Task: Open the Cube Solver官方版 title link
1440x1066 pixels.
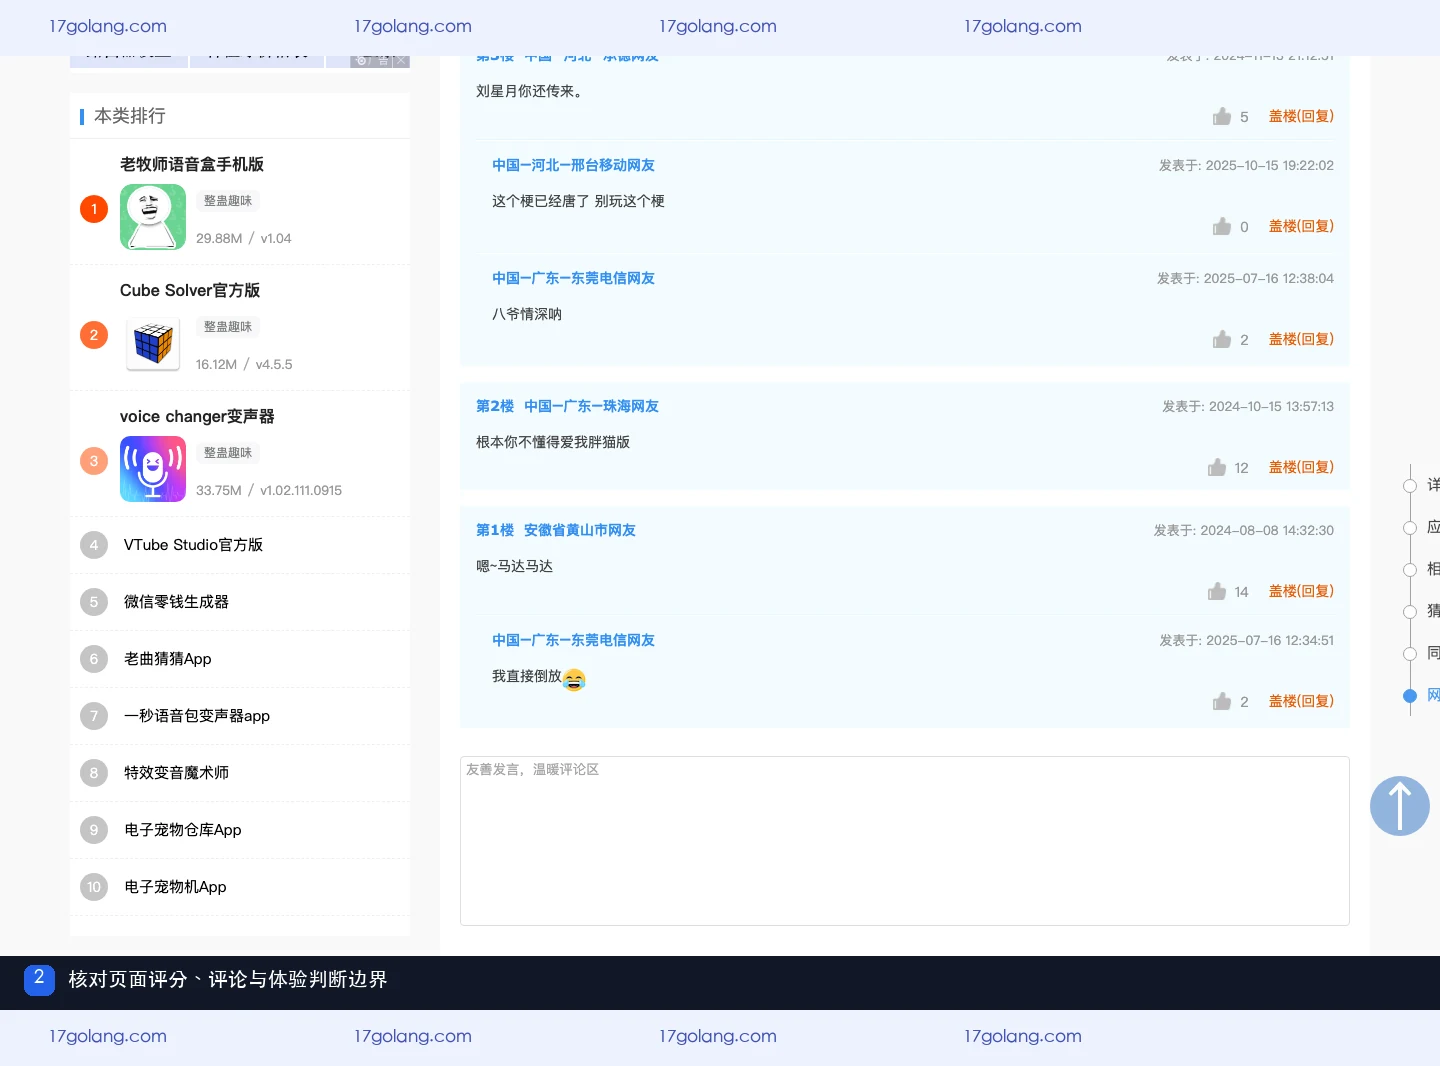Action: pos(190,290)
